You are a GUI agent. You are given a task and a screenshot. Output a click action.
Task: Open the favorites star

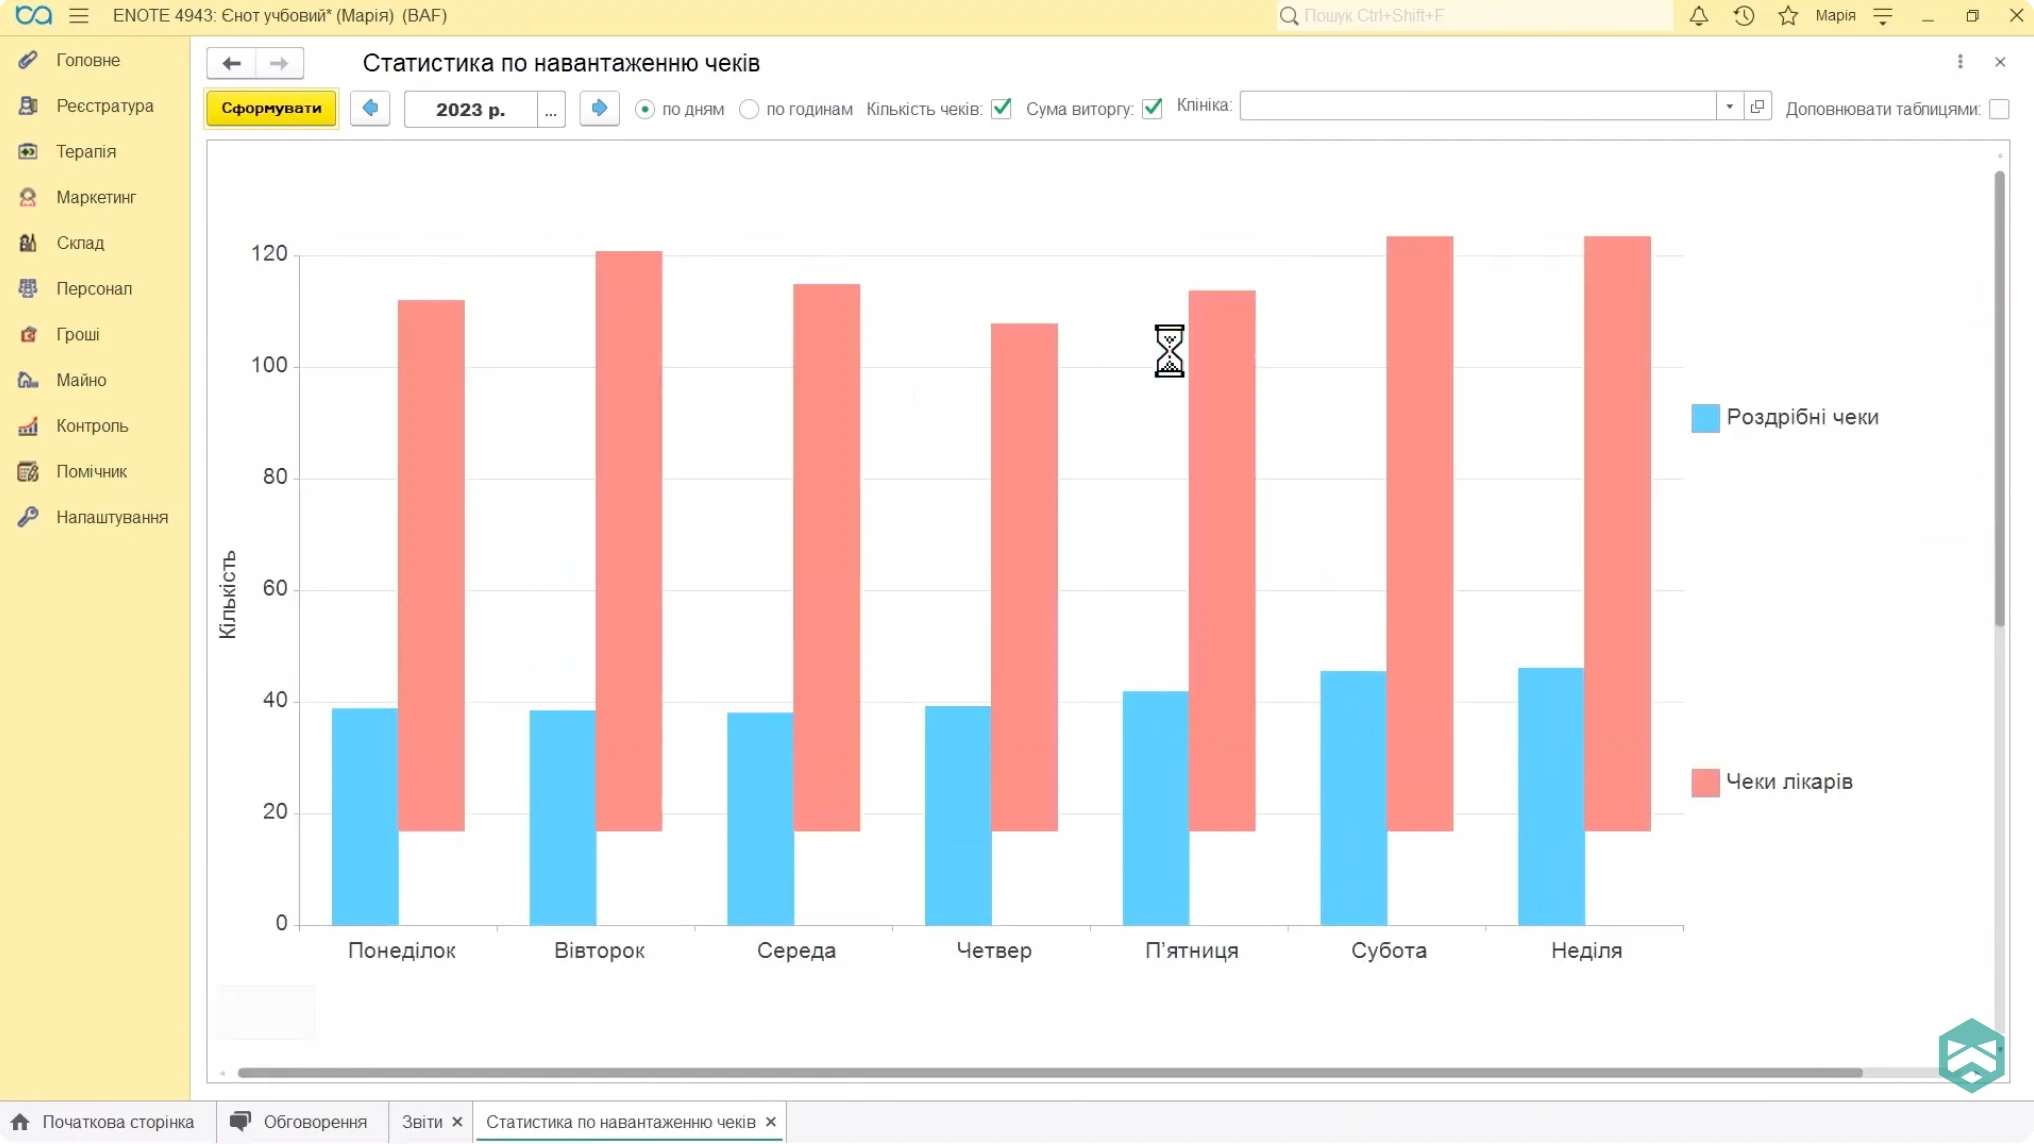pos(1788,16)
